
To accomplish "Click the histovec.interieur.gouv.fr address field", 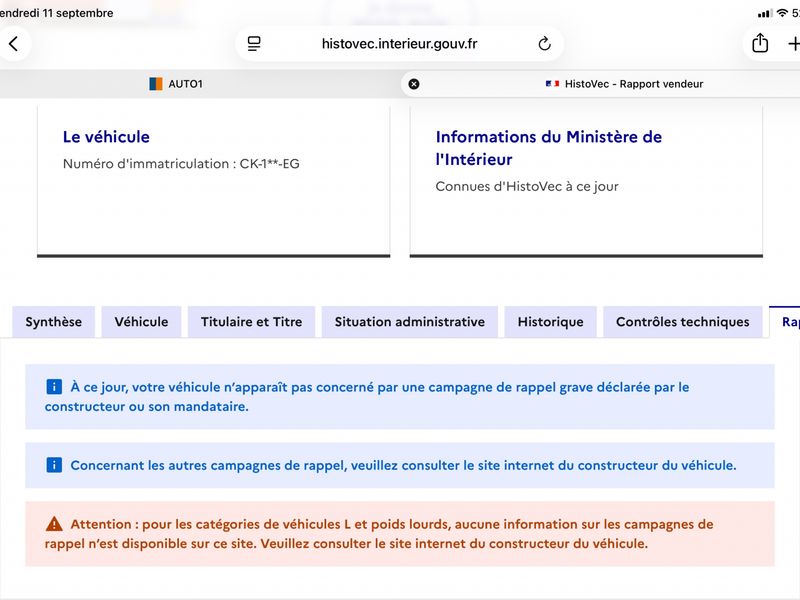I will click(399, 44).
